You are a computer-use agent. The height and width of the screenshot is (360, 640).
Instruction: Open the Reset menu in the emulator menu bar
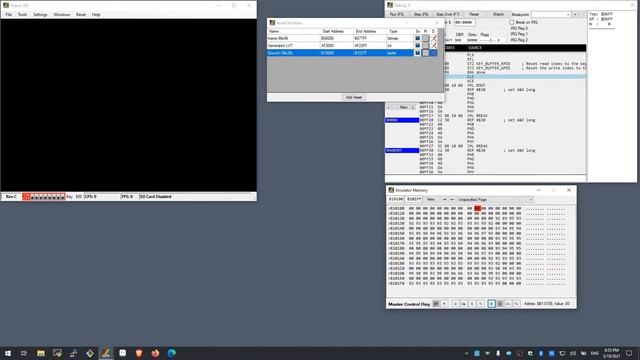click(x=81, y=15)
